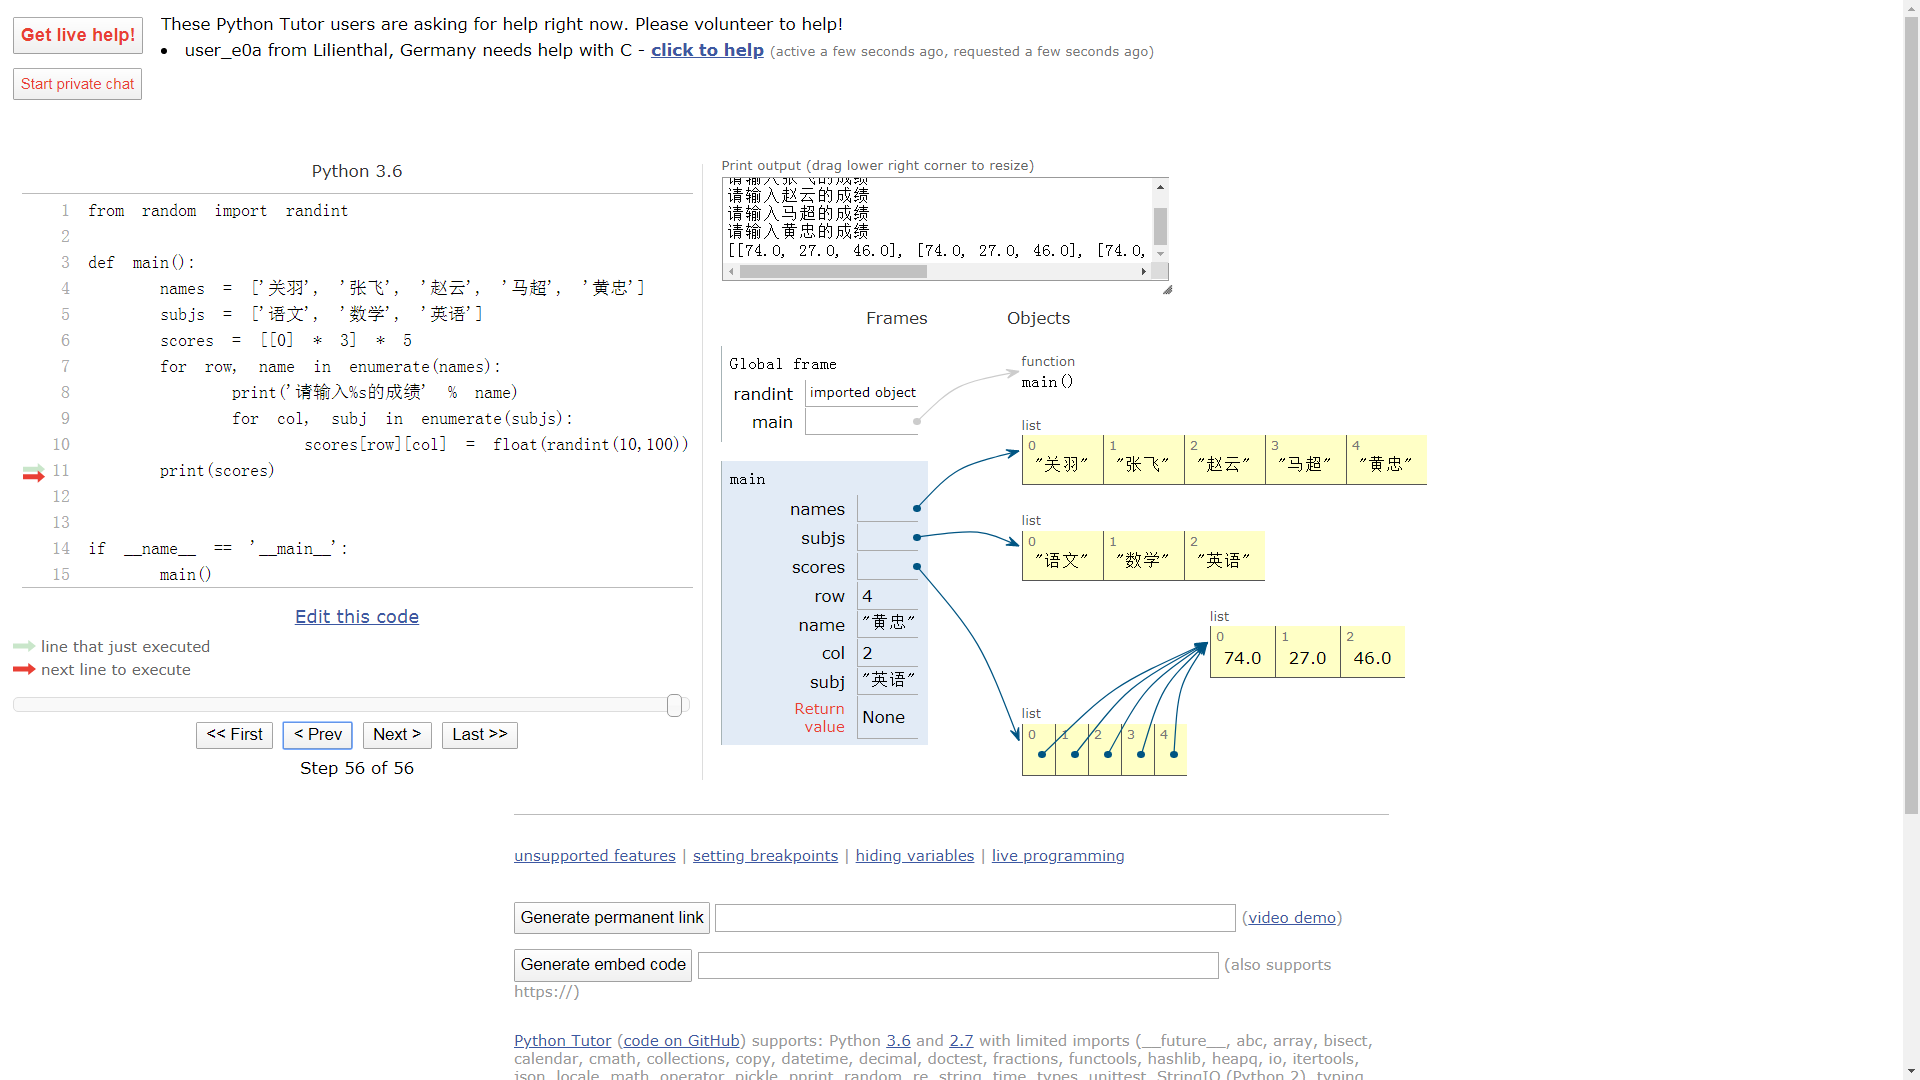This screenshot has height=1080, width=1920.
Task: Click the browser page scroll up arrow
Action: click(1911, 8)
